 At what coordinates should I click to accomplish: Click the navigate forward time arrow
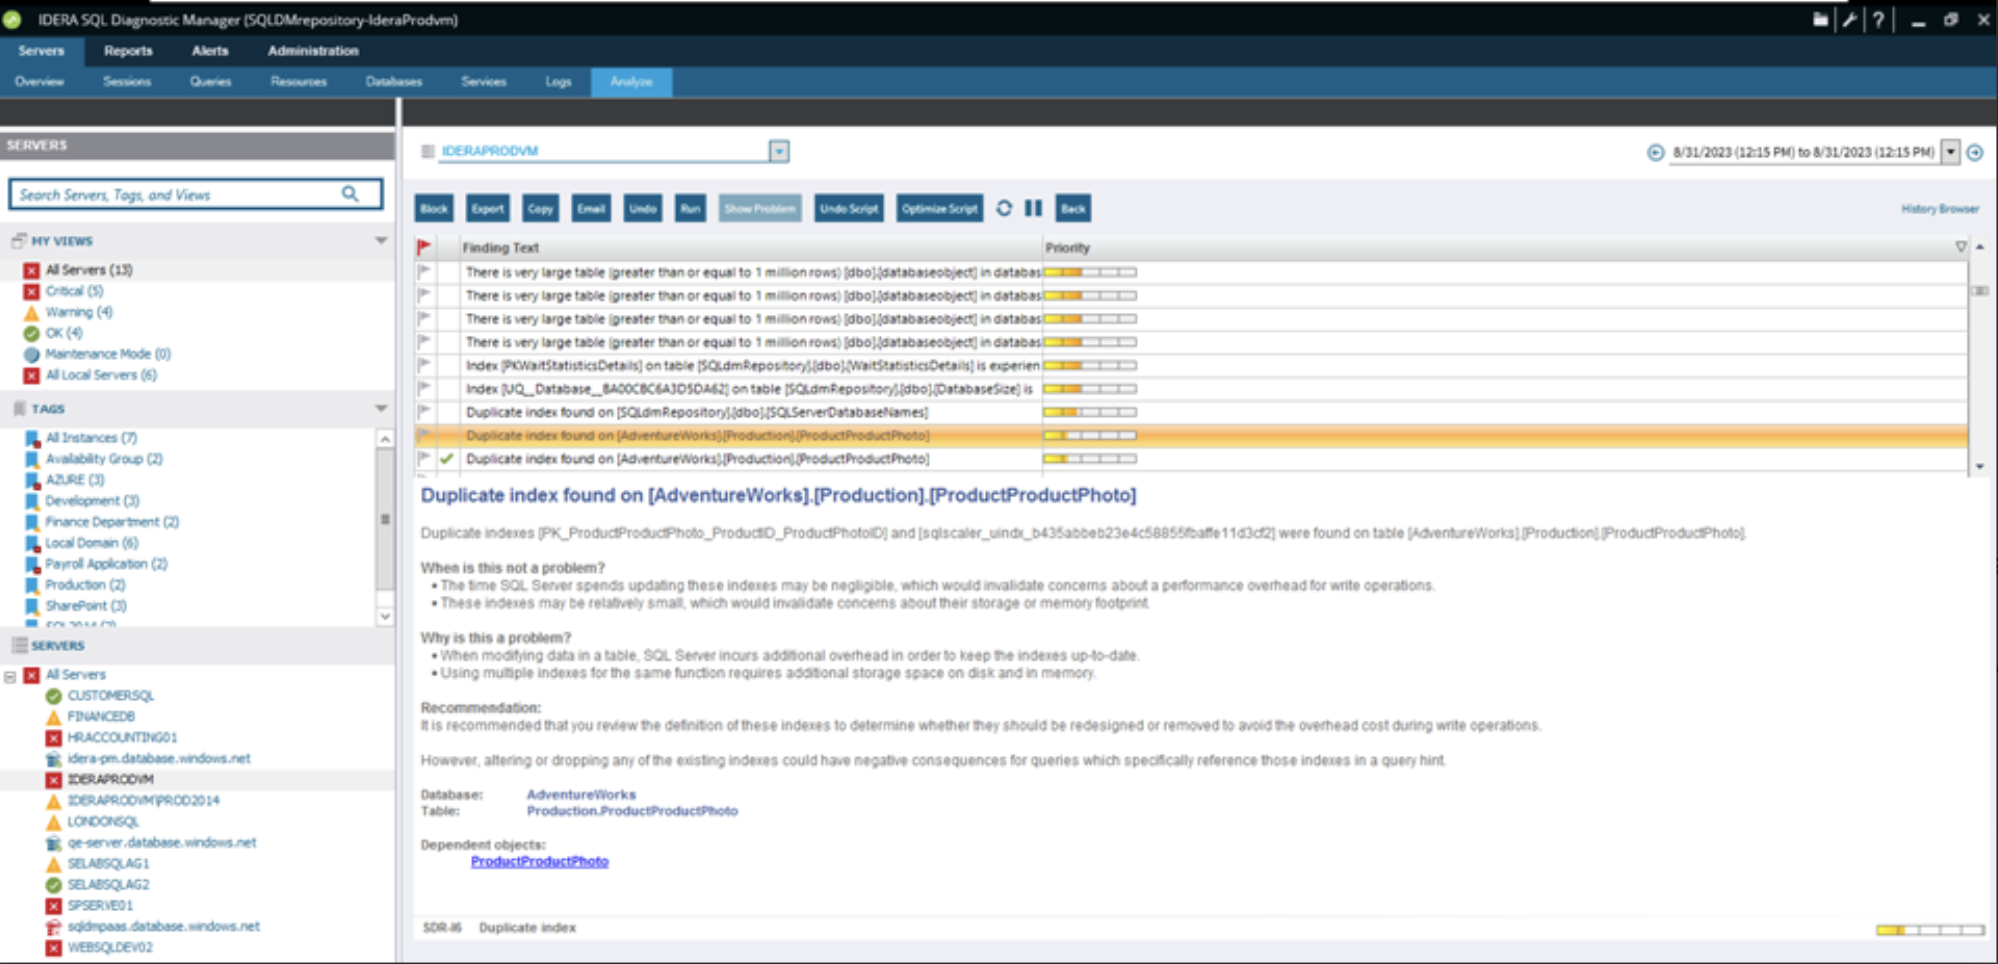[1975, 153]
